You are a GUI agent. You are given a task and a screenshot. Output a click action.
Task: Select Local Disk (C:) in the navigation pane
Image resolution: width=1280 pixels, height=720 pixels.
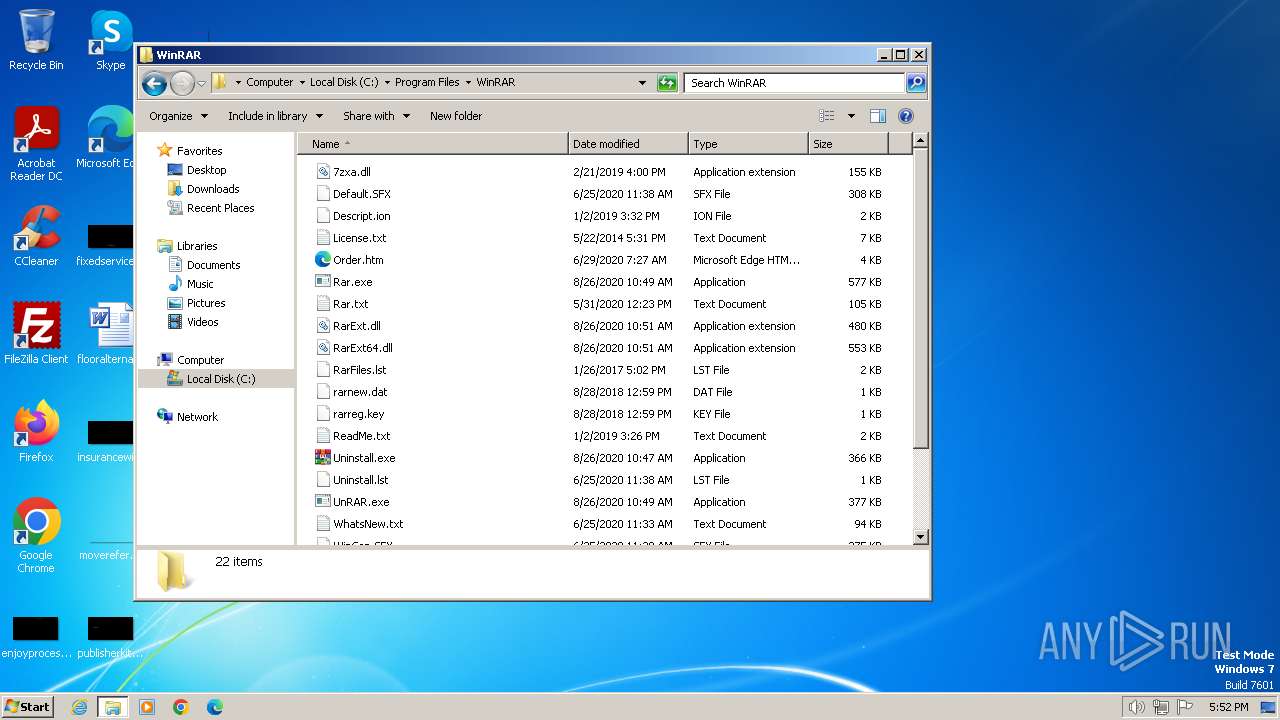click(220, 379)
